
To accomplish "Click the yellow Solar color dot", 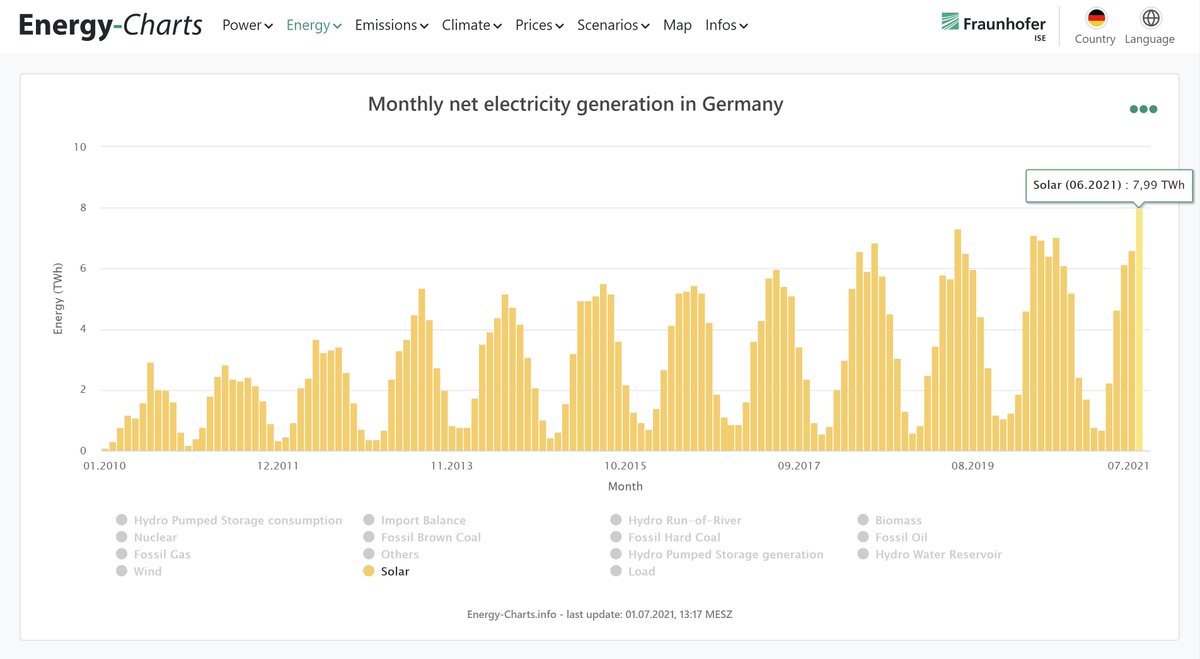I will 368,571.
